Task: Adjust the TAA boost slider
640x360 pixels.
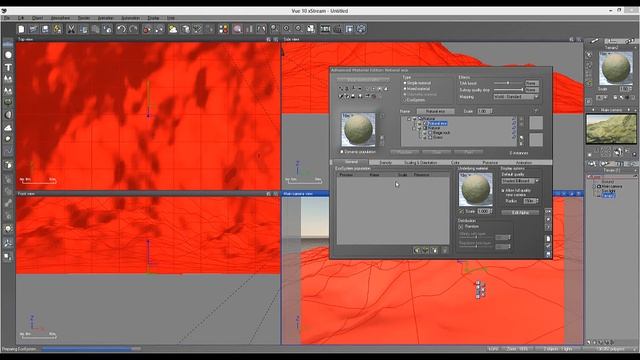Action: click(508, 83)
